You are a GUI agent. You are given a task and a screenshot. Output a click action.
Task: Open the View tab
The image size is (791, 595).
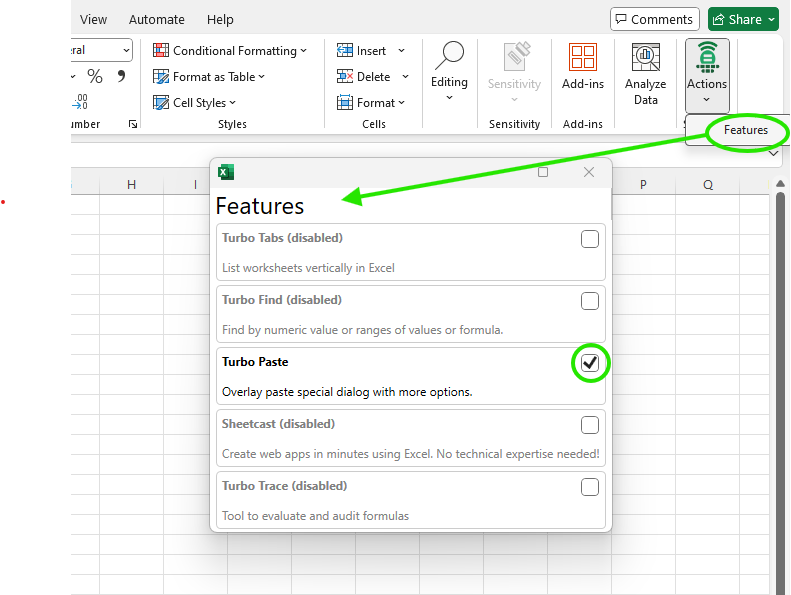click(x=93, y=19)
